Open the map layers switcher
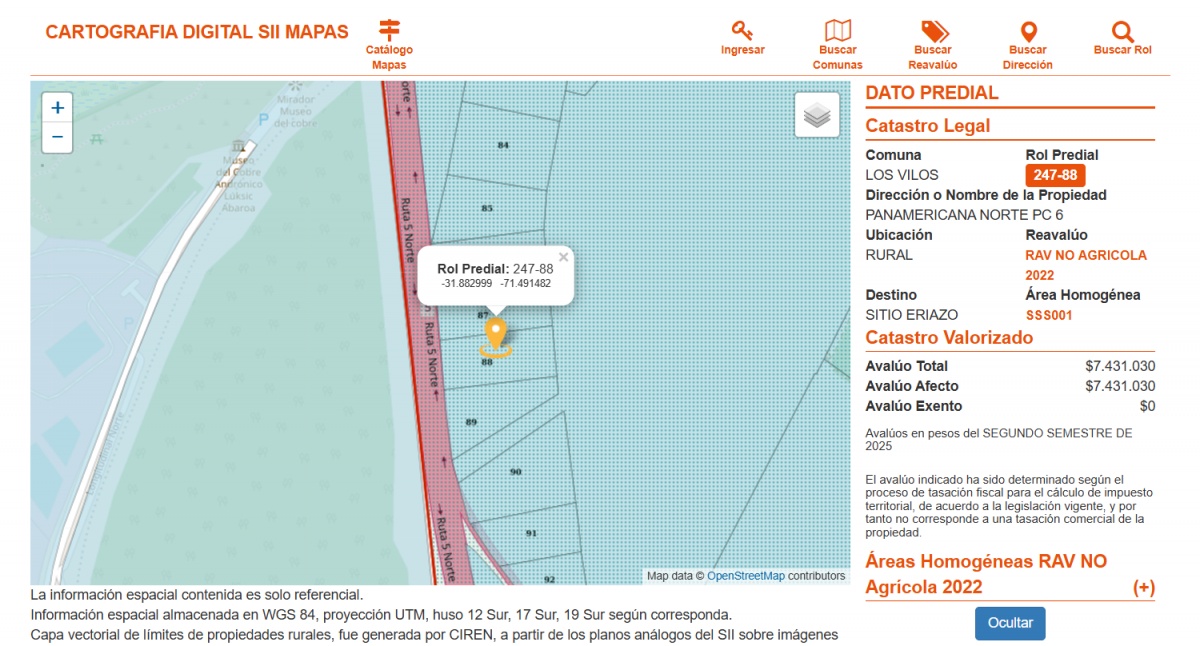 pyautogui.click(x=817, y=115)
